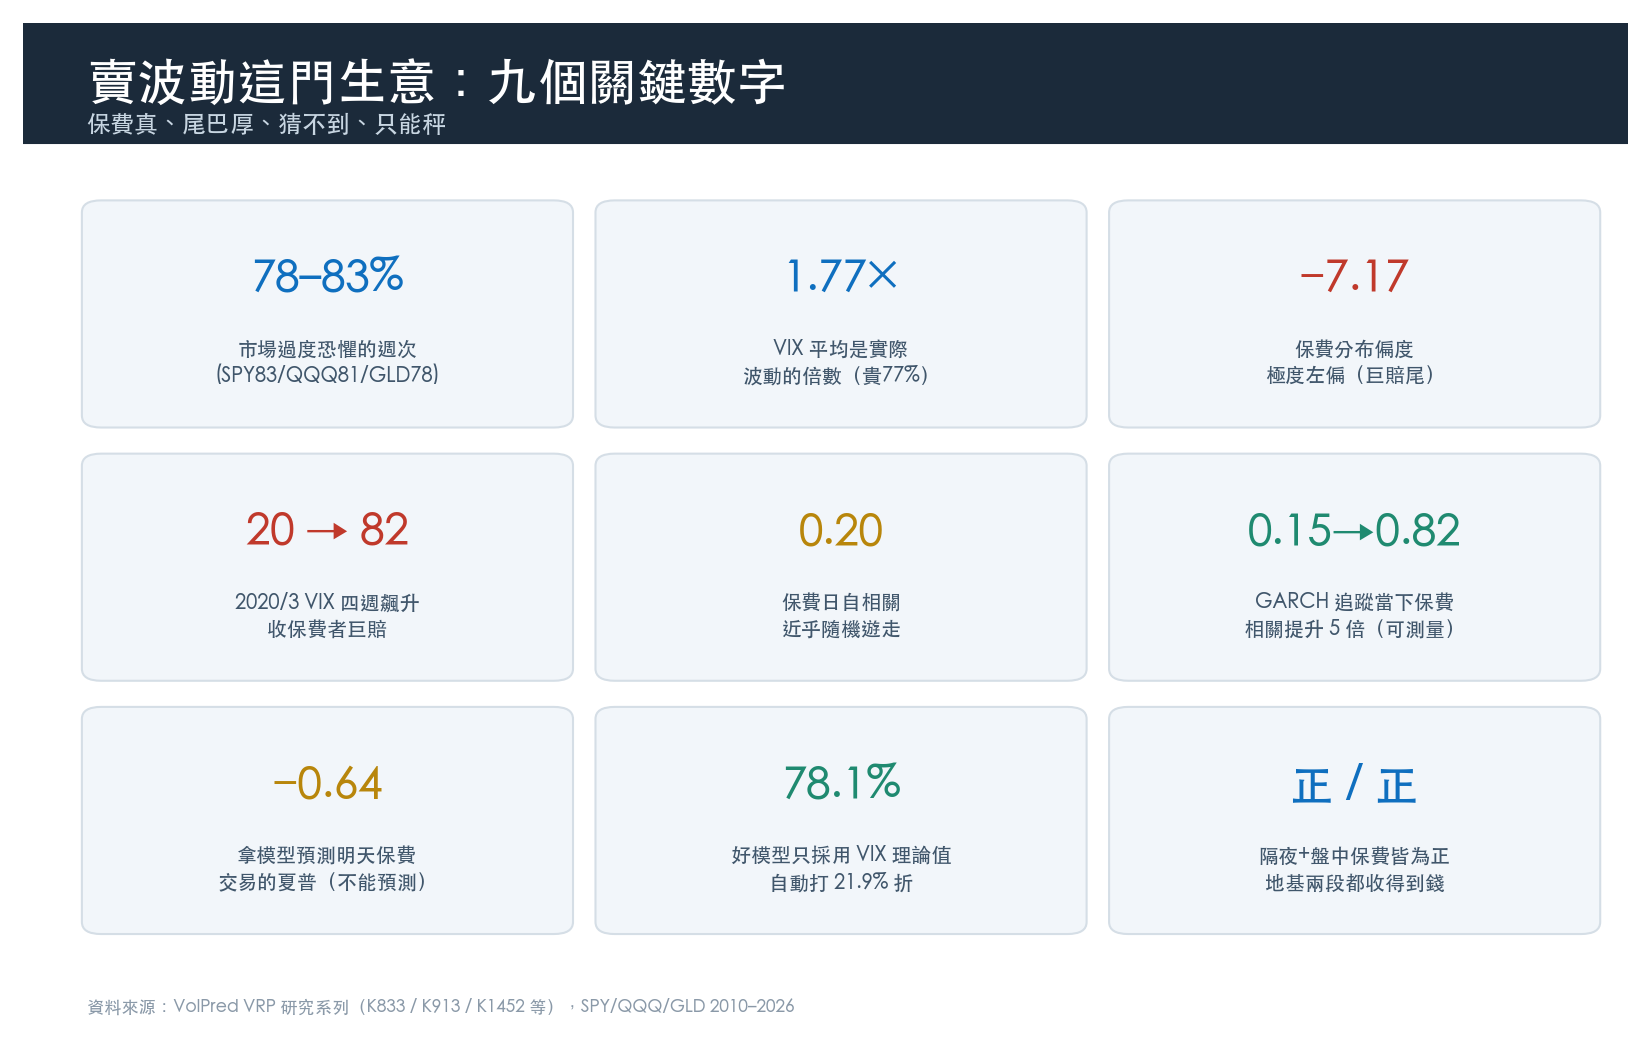Click the caption 好模型只採用 VIX 理論值
1650x1050 pixels.
(x=841, y=855)
